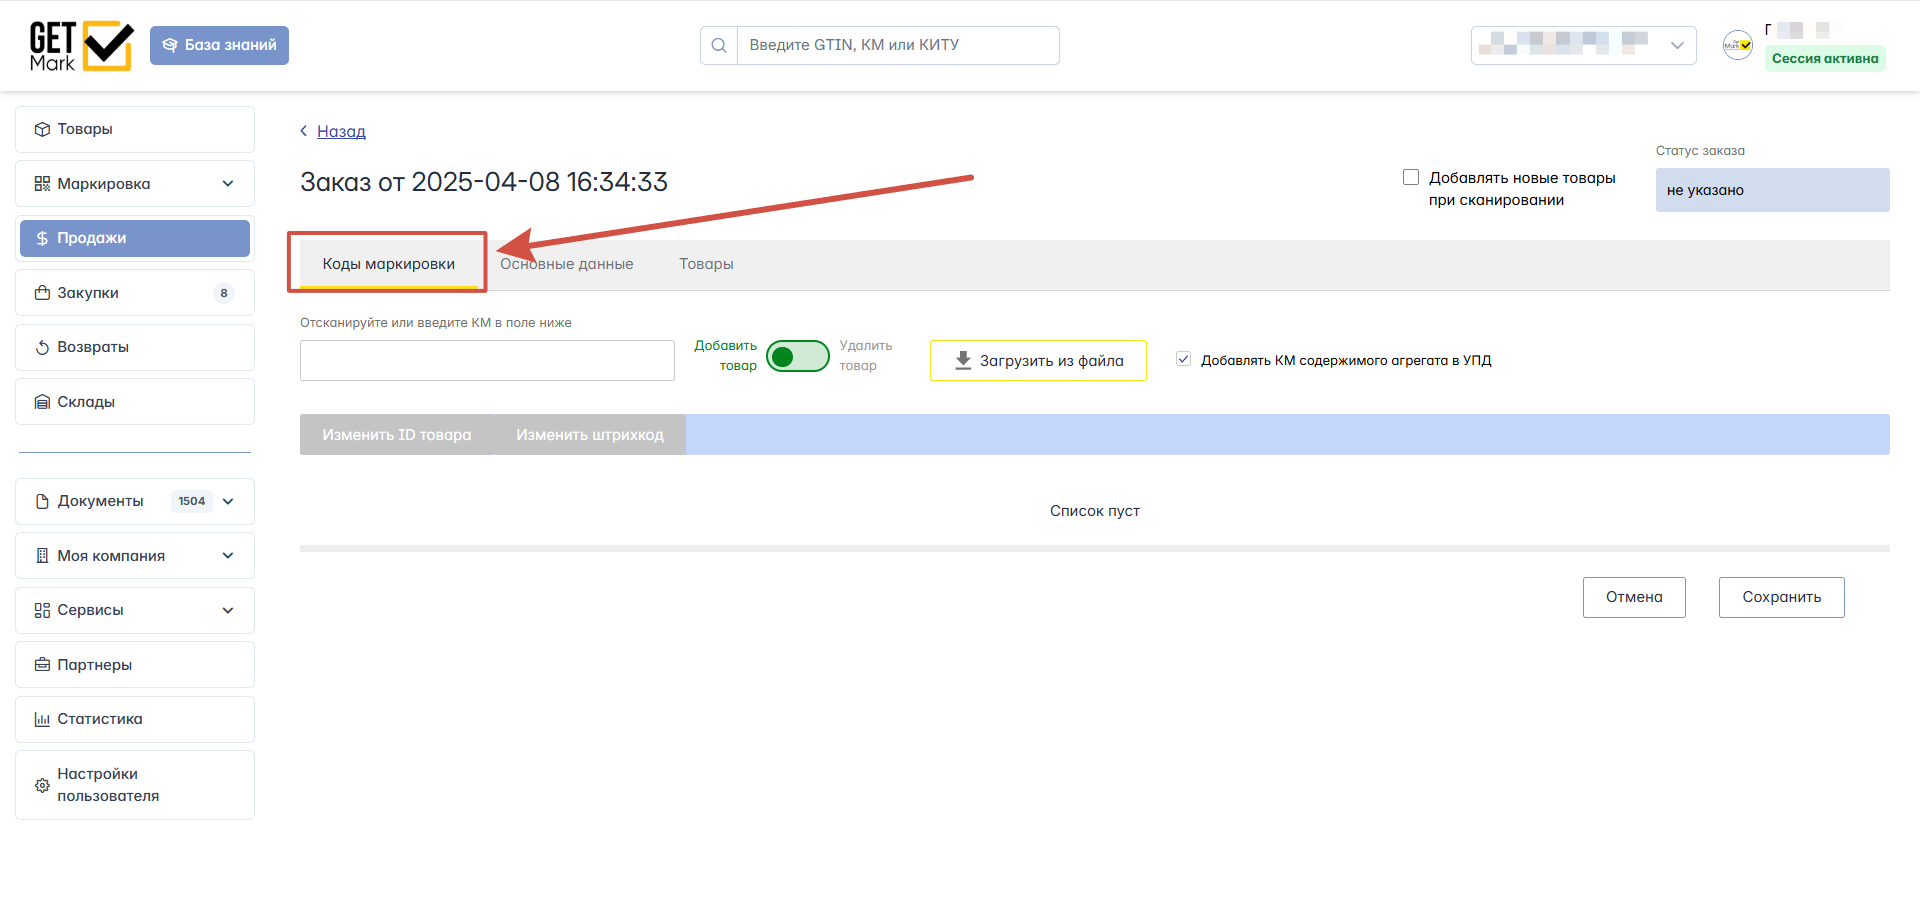Open the account selector dropdown in header

[x=1584, y=45]
